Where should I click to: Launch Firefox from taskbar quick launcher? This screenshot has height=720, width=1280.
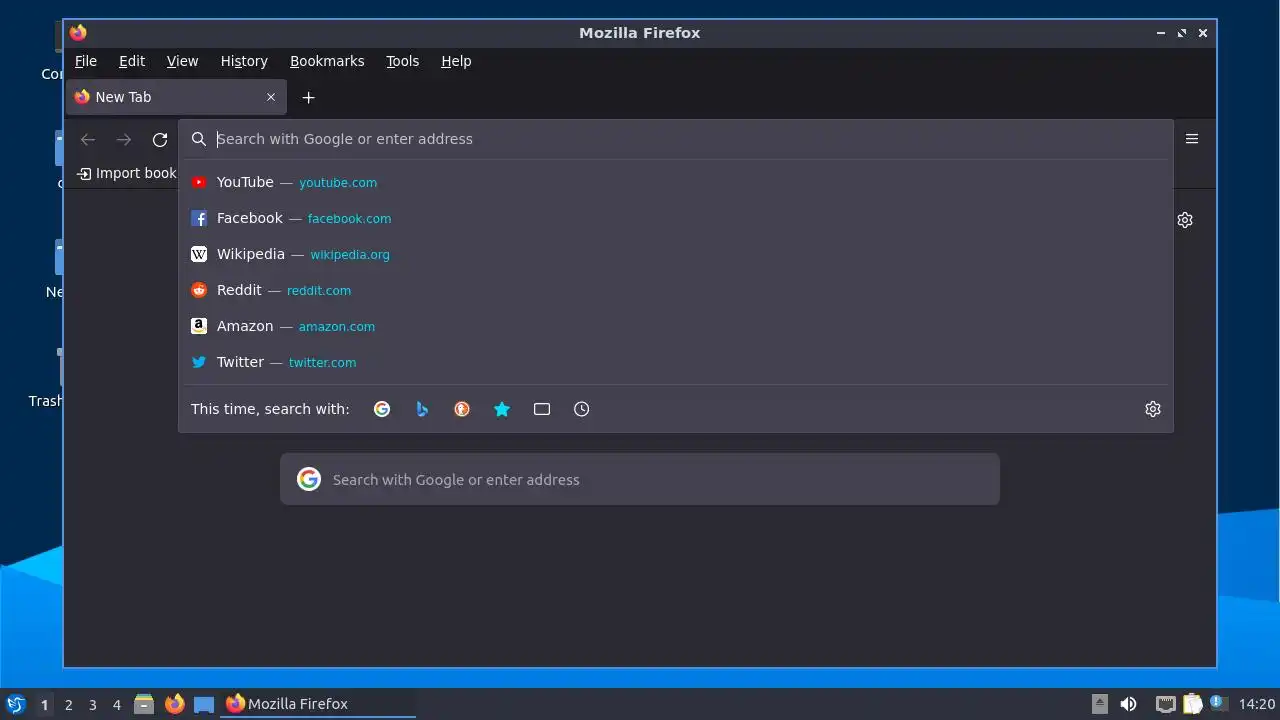coord(175,704)
